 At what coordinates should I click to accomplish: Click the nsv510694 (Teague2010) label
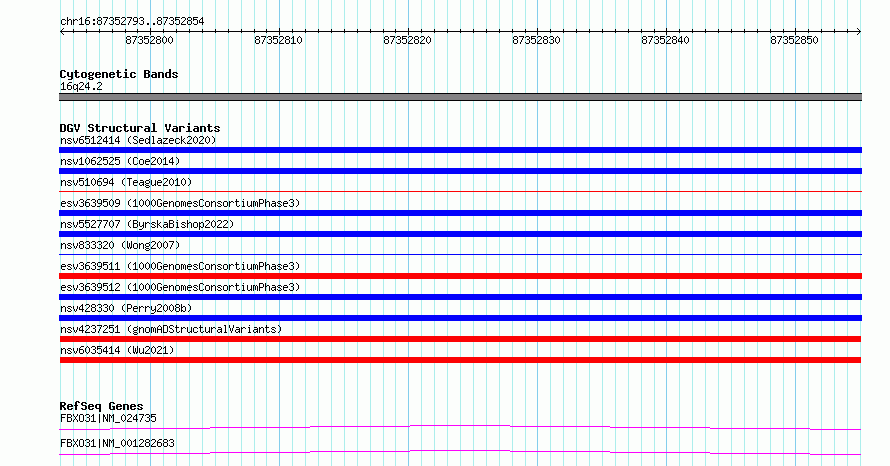[x=126, y=182]
